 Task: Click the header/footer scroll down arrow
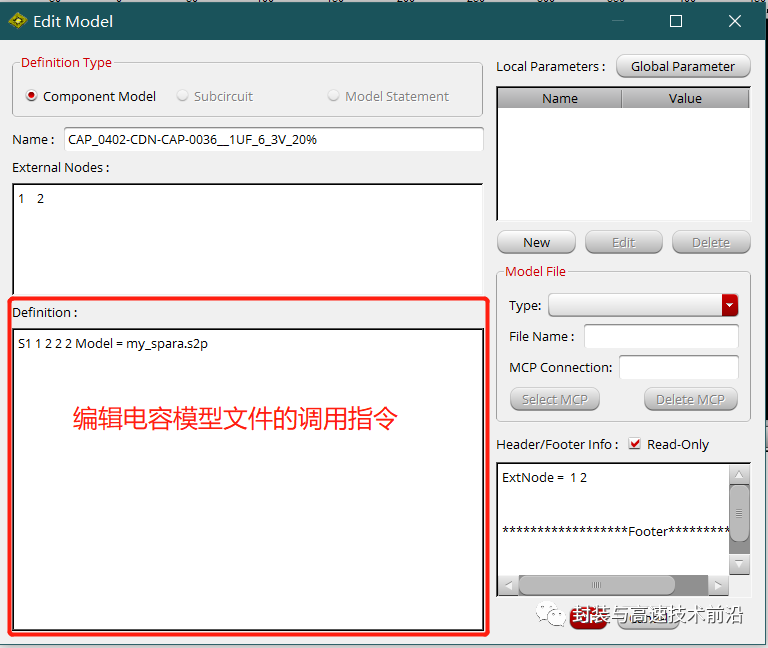click(739, 564)
